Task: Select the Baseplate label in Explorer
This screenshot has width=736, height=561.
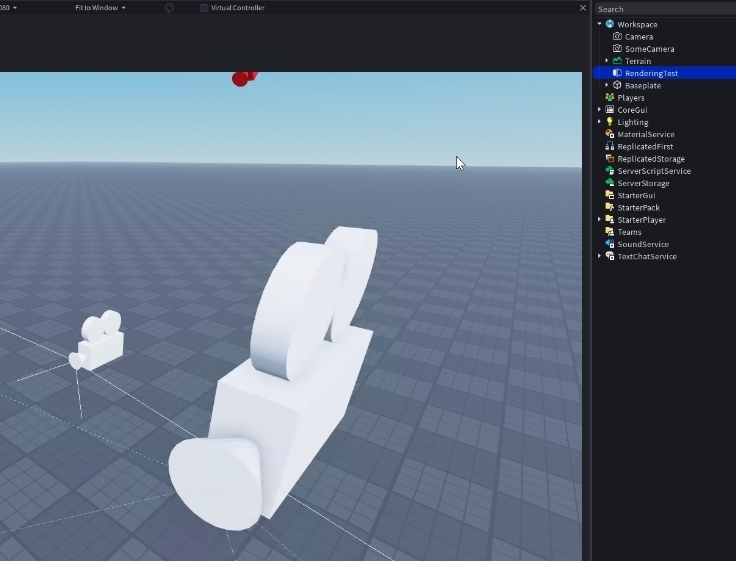Action: pyautogui.click(x=643, y=85)
